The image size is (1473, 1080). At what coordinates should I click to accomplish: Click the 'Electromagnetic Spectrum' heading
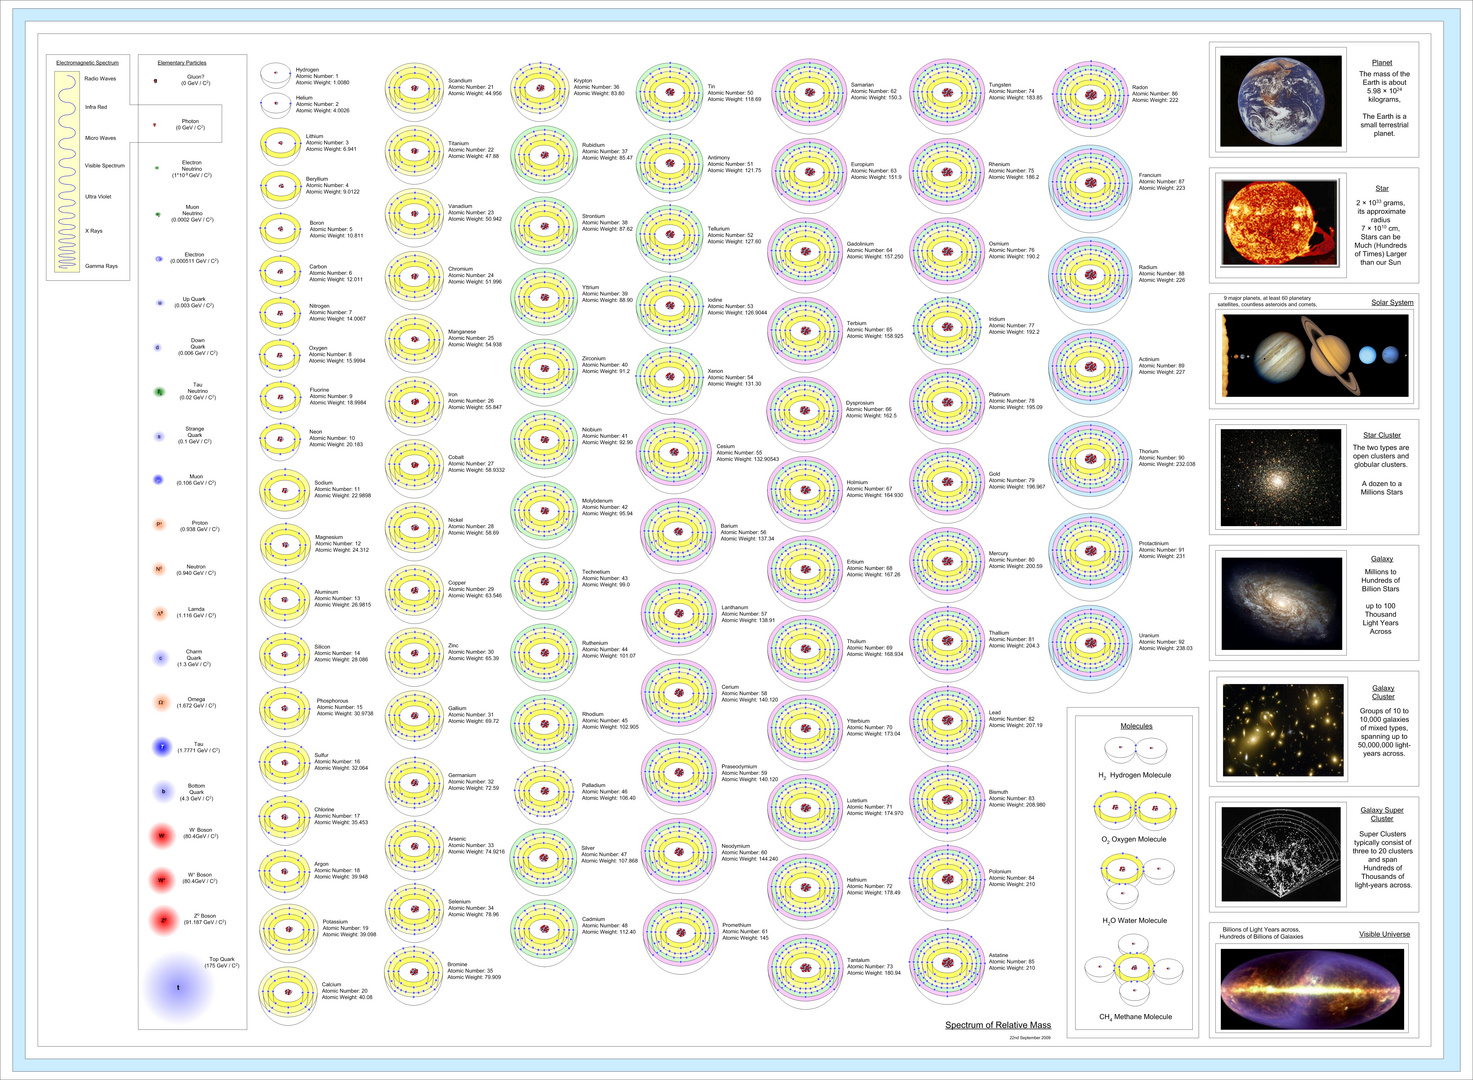tap(87, 63)
